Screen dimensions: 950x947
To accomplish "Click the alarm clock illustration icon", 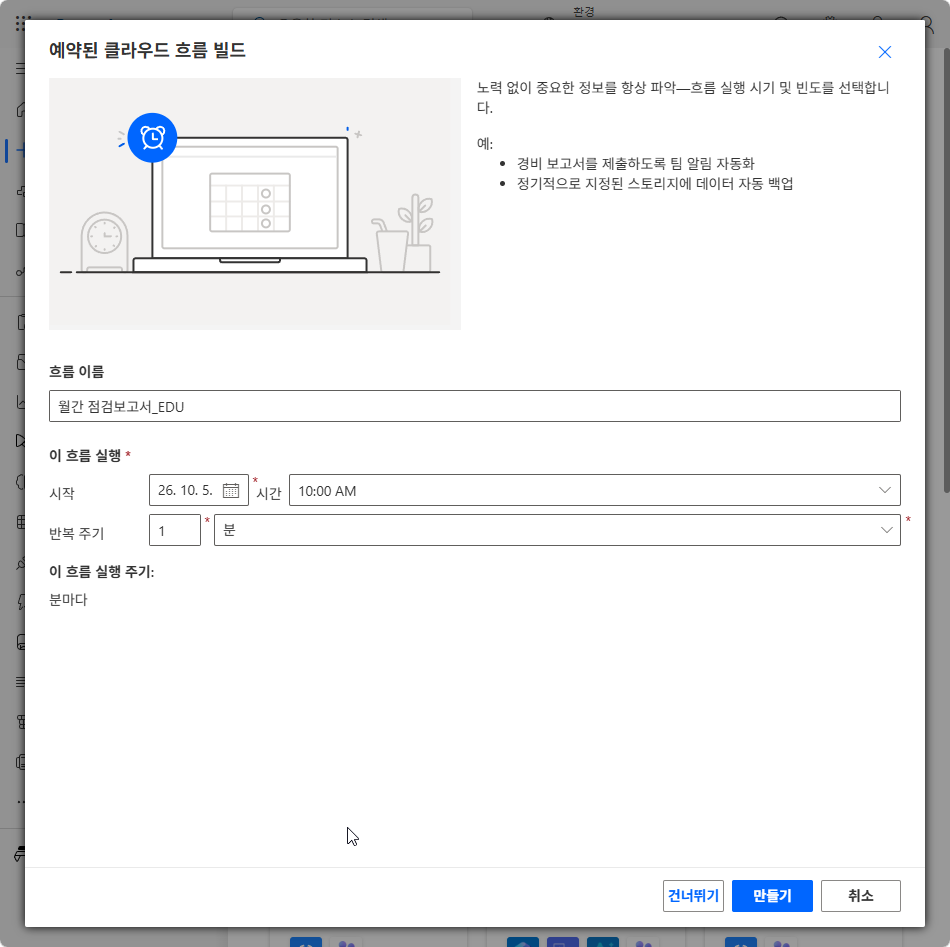I will [x=152, y=138].
